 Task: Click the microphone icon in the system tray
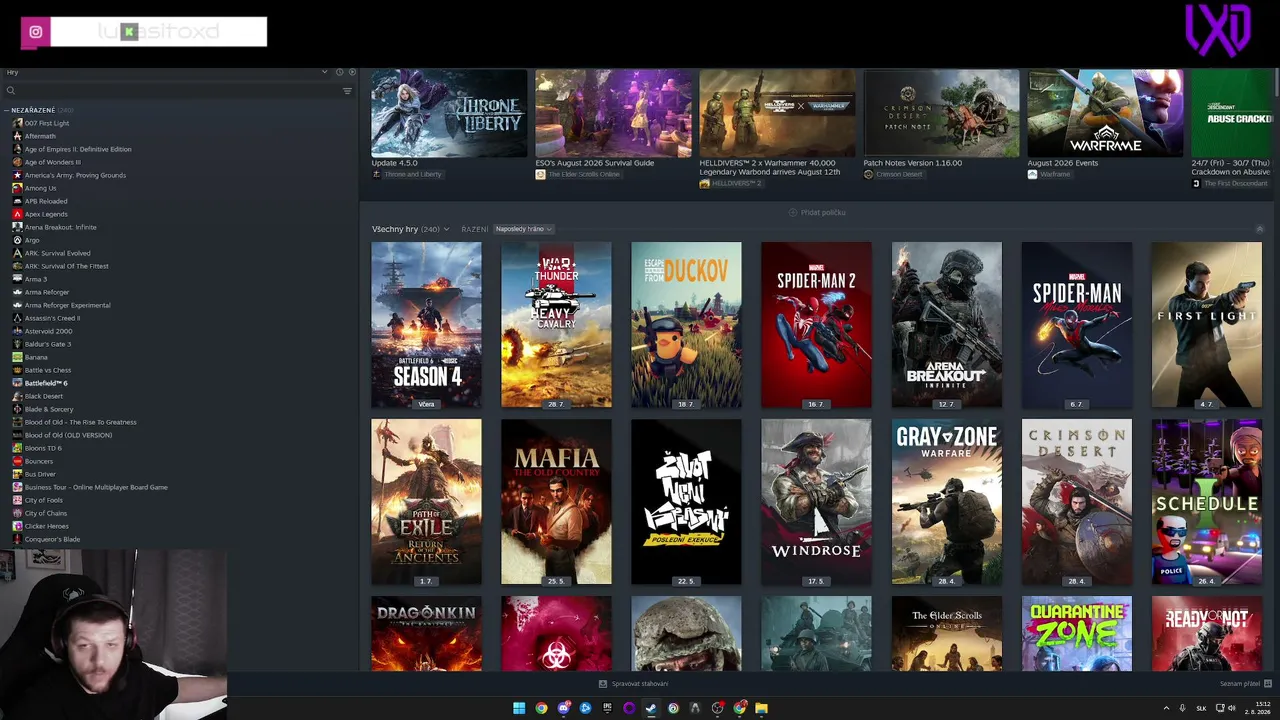pyautogui.click(x=1182, y=708)
